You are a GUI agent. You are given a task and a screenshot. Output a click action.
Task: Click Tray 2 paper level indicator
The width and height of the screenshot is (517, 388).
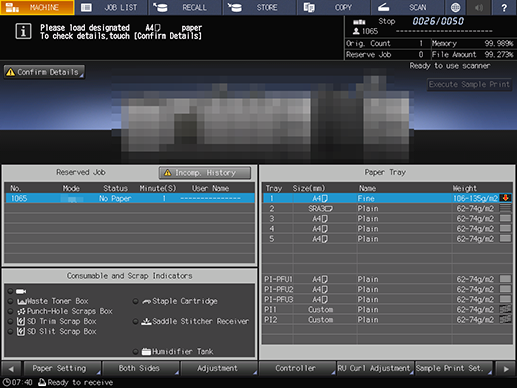(x=506, y=208)
